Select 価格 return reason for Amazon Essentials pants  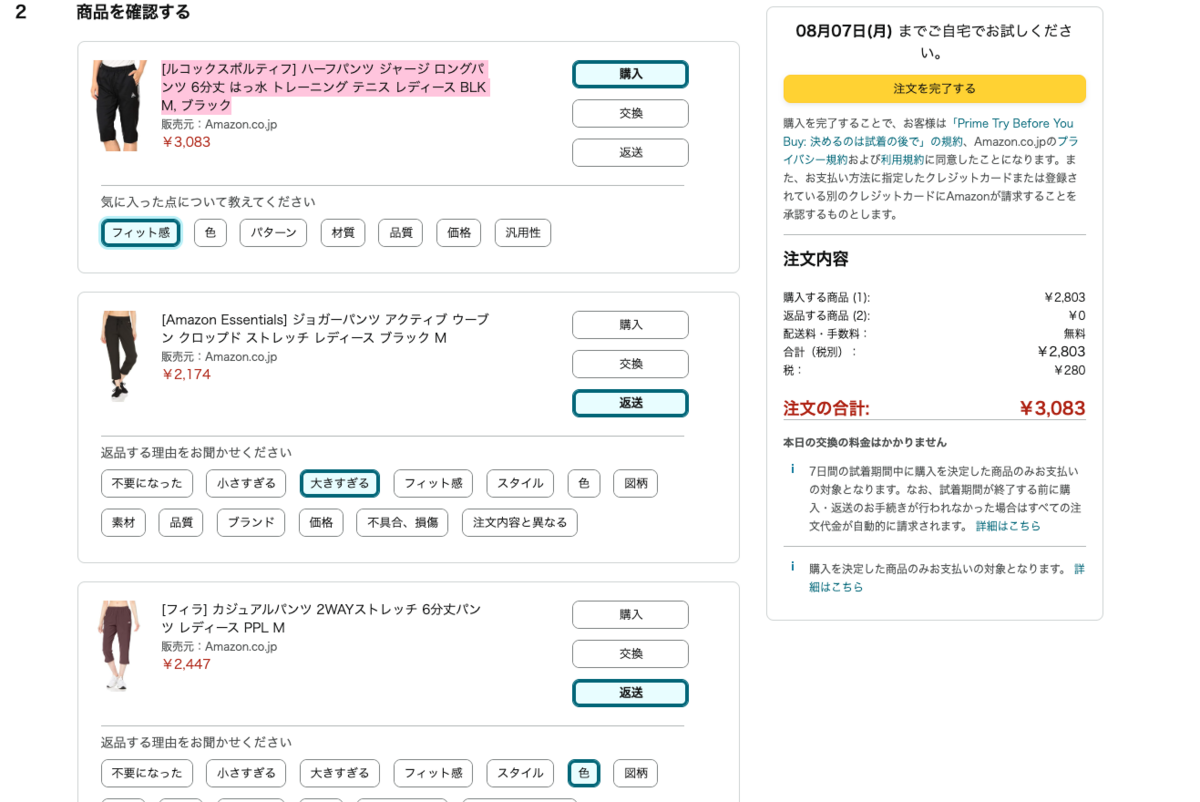pyautogui.click(x=321, y=523)
